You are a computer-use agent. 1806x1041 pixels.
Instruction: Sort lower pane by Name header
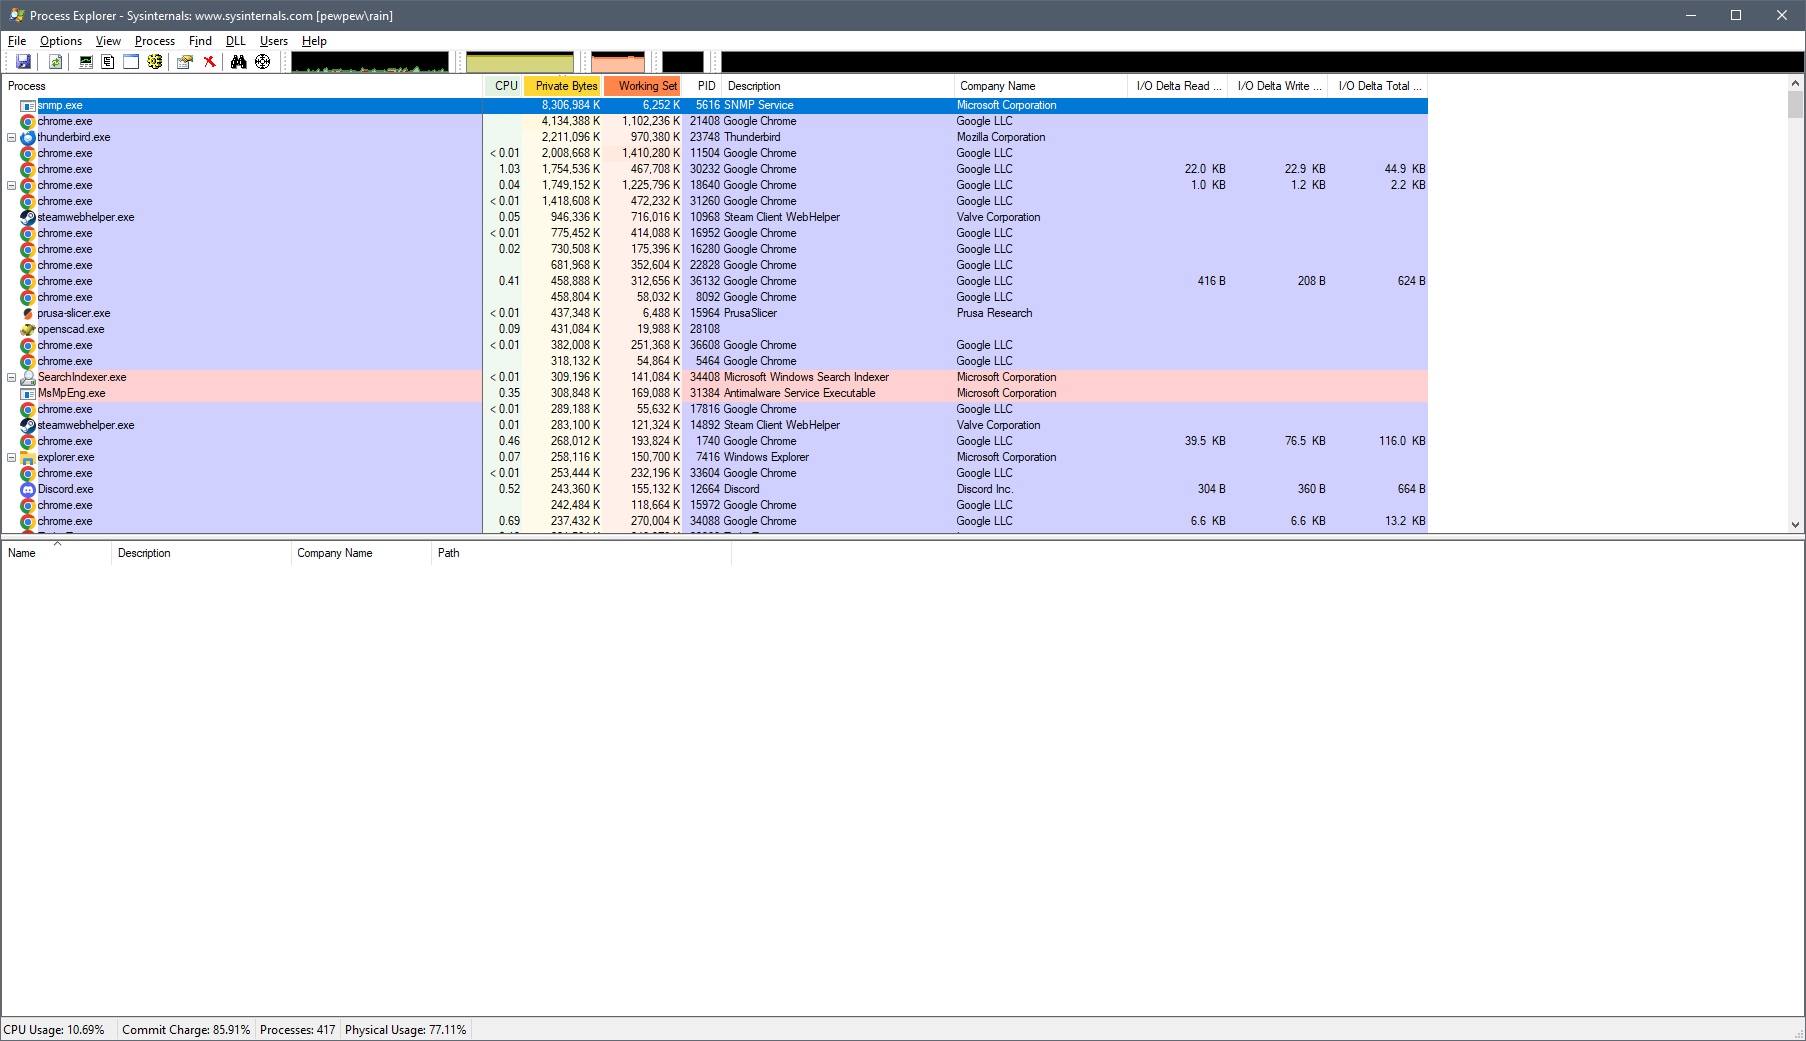[56, 553]
